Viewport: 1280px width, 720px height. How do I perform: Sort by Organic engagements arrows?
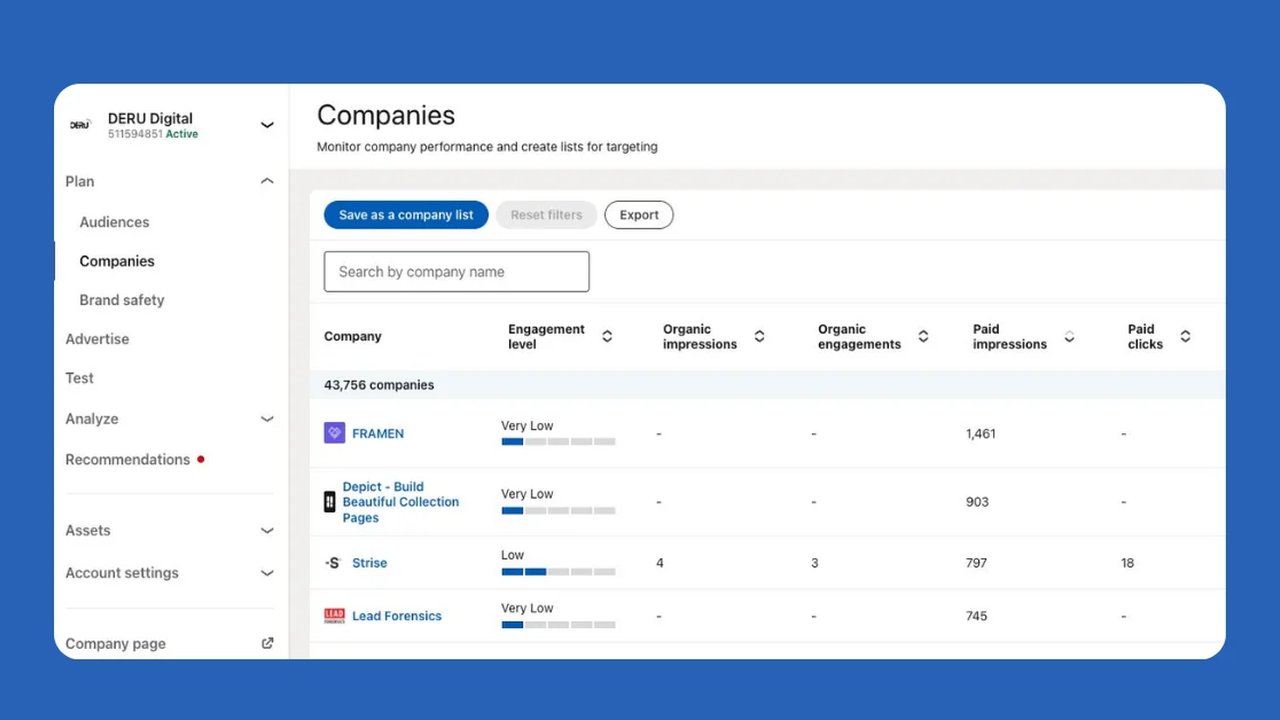pyautogui.click(x=923, y=336)
